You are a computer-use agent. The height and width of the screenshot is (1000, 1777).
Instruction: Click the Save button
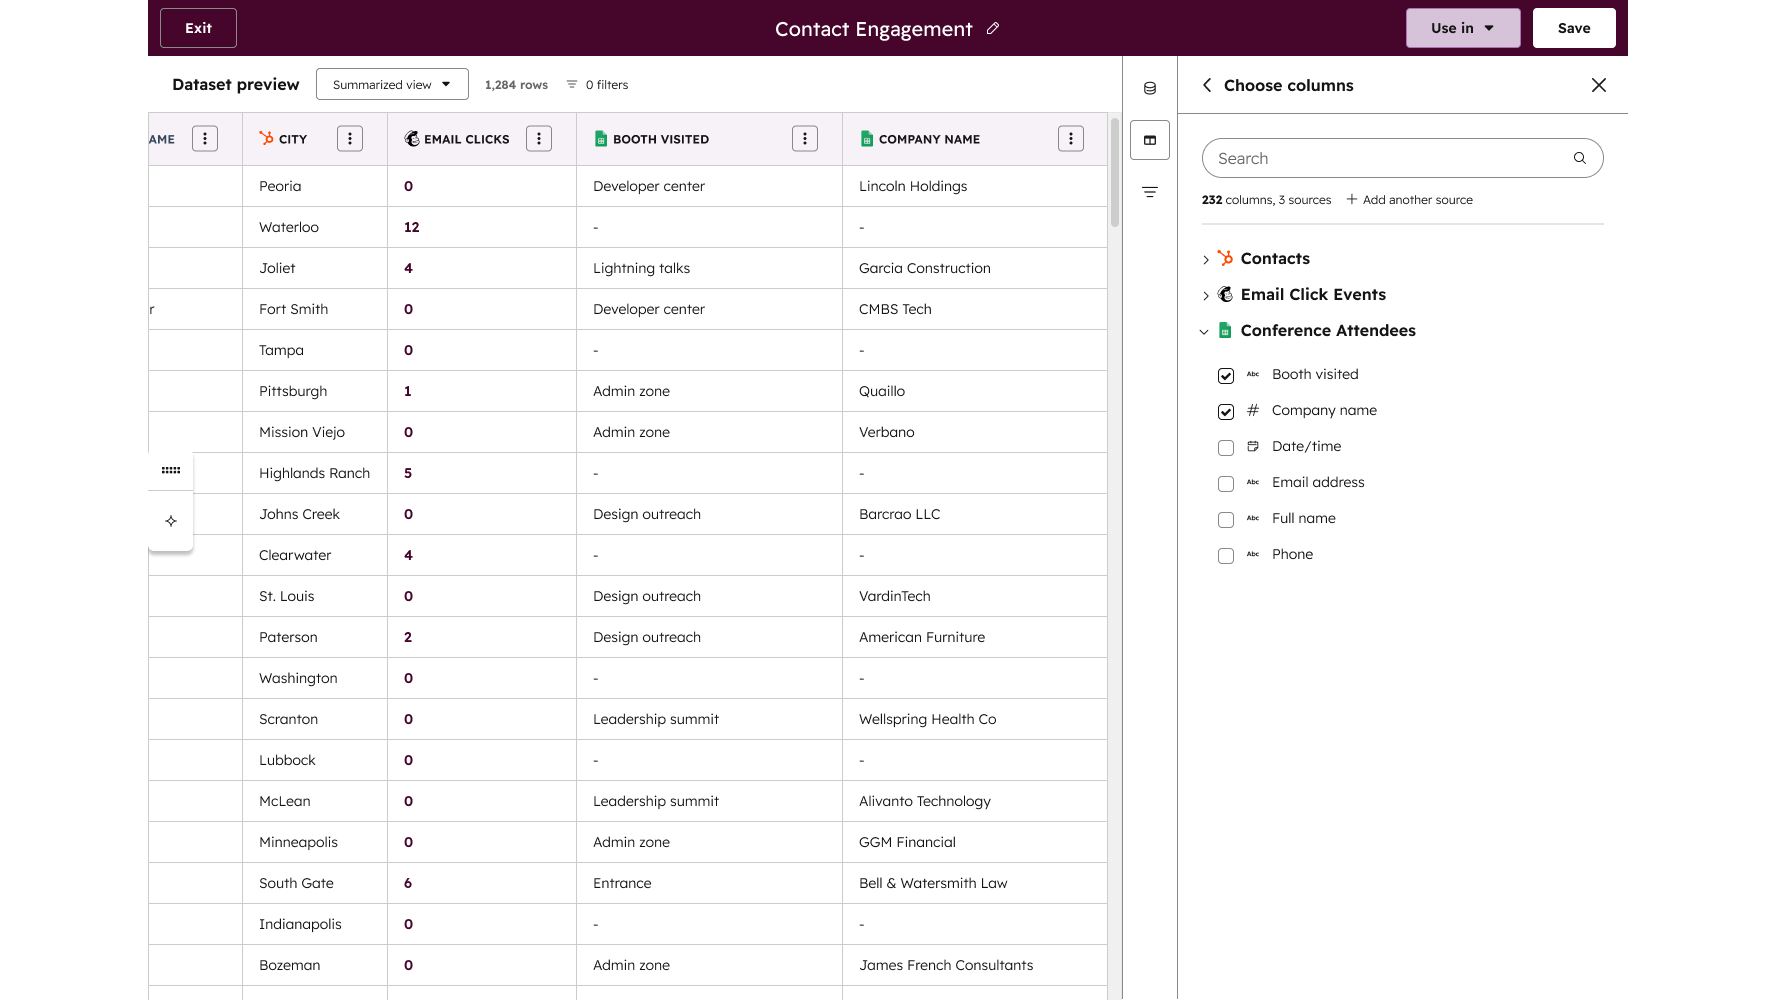click(1573, 28)
